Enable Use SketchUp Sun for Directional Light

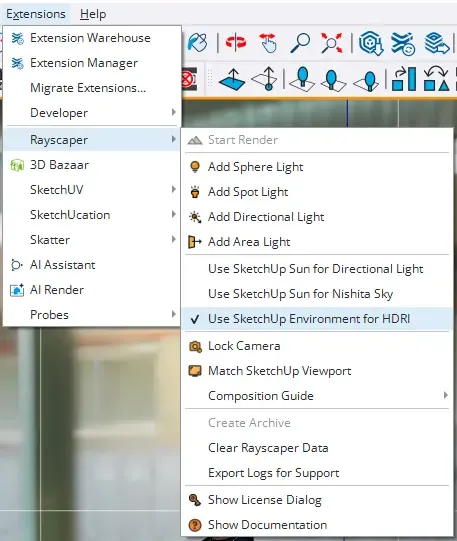click(x=317, y=269)
